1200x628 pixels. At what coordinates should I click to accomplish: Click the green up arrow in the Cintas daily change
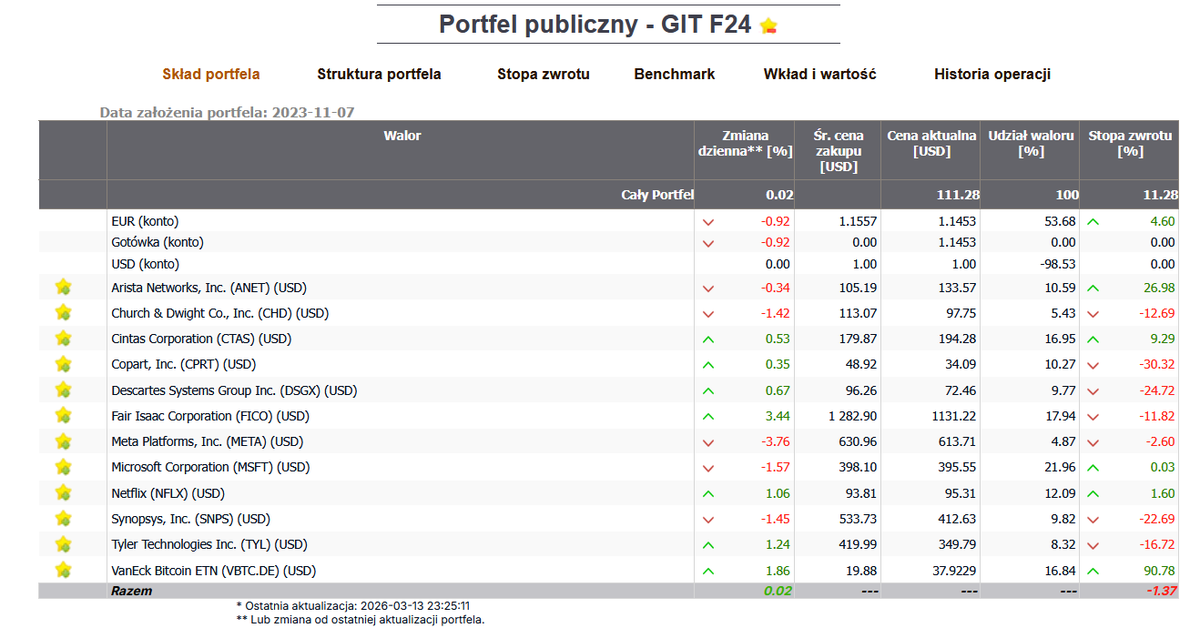click(x=708, y=339)
